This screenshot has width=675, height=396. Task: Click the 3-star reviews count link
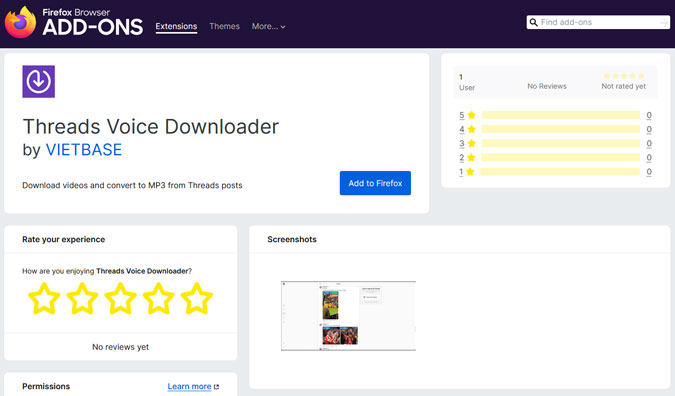tap(649, 143)
